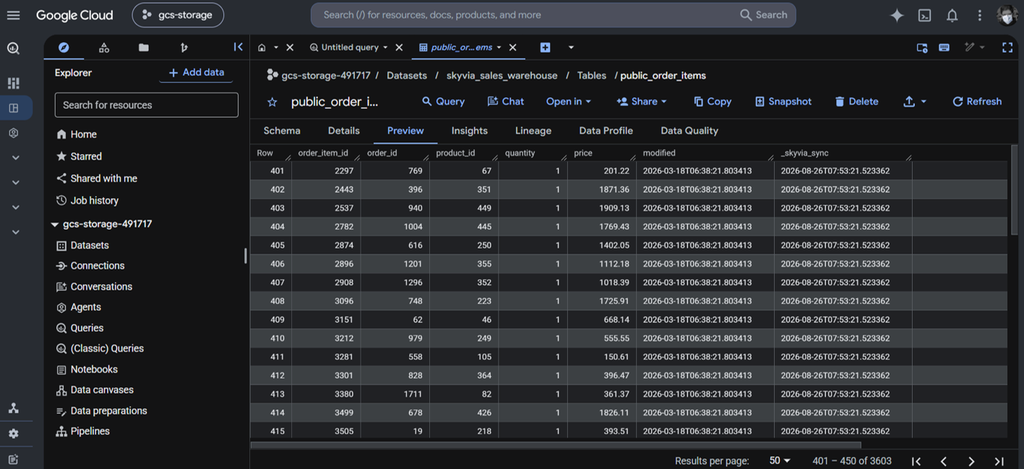This screenshot has width=1024, height=469.
Task: Toggle full screen mode icon
Action: (1007, 47)
